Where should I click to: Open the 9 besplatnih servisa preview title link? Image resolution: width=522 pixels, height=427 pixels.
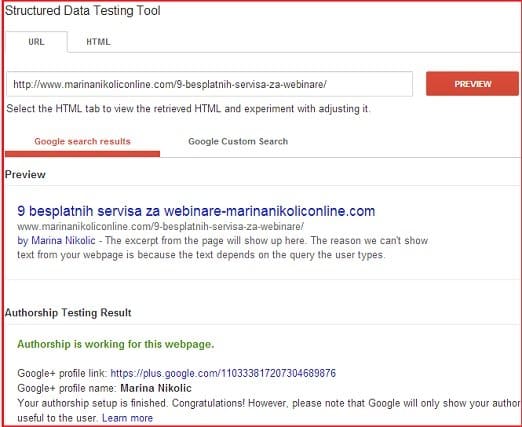196,211
